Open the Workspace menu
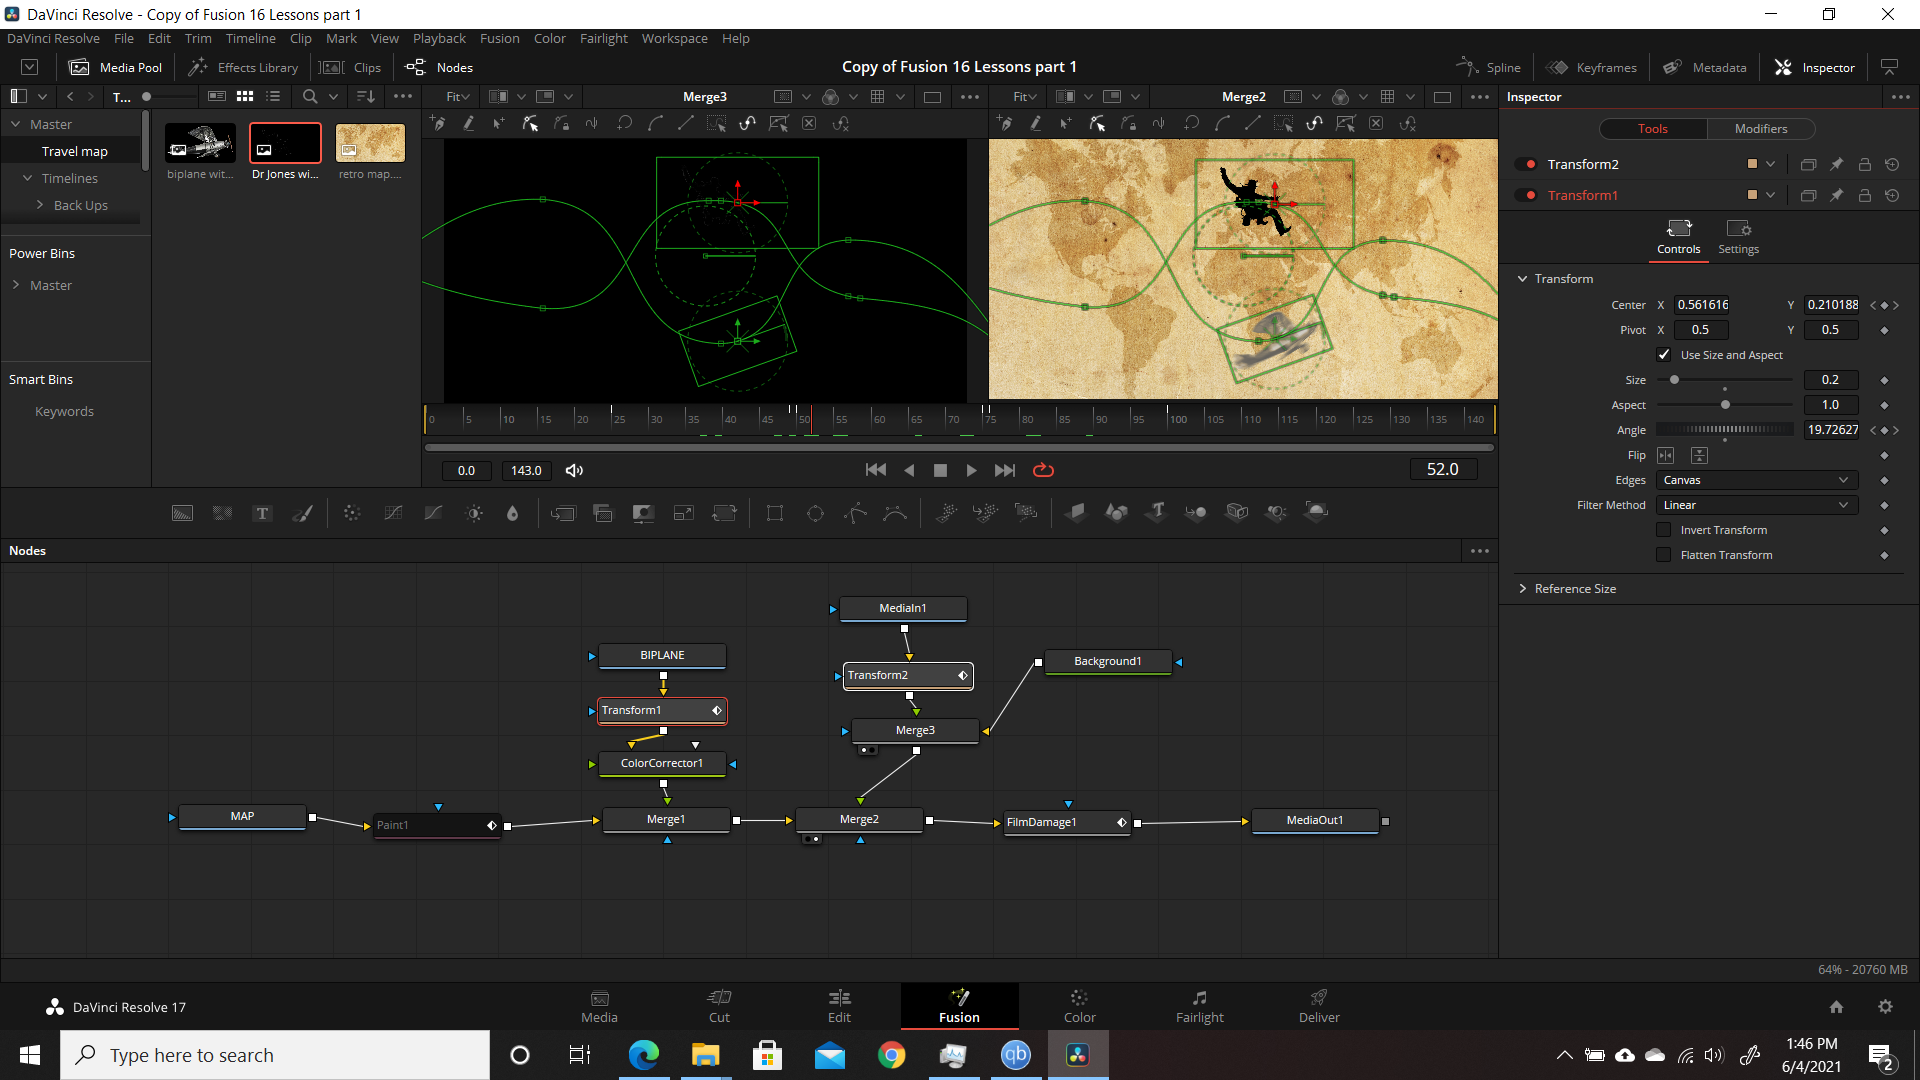 pyautogui.click(x=674, y=38)
